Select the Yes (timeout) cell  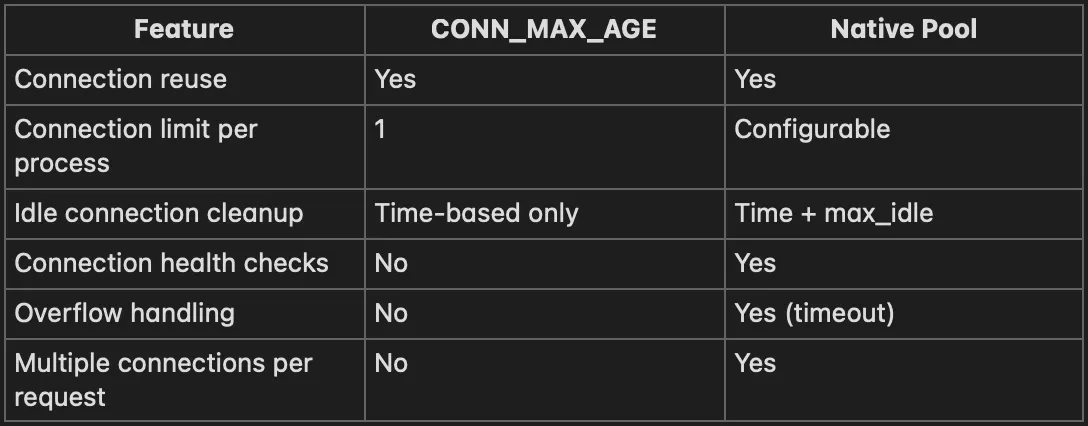[x=814, y=313]
